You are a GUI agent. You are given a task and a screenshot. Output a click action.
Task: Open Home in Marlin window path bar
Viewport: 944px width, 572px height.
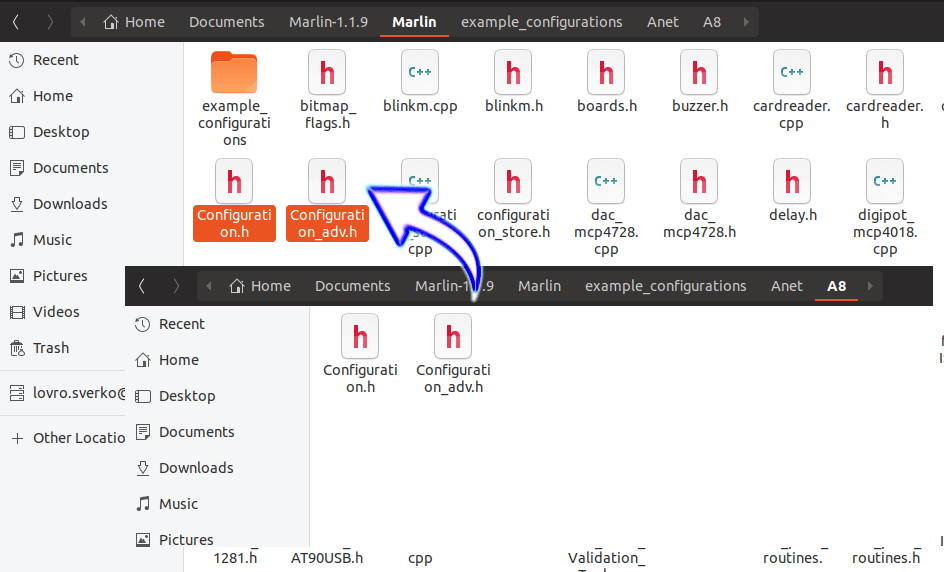click(x=134, y=22)
